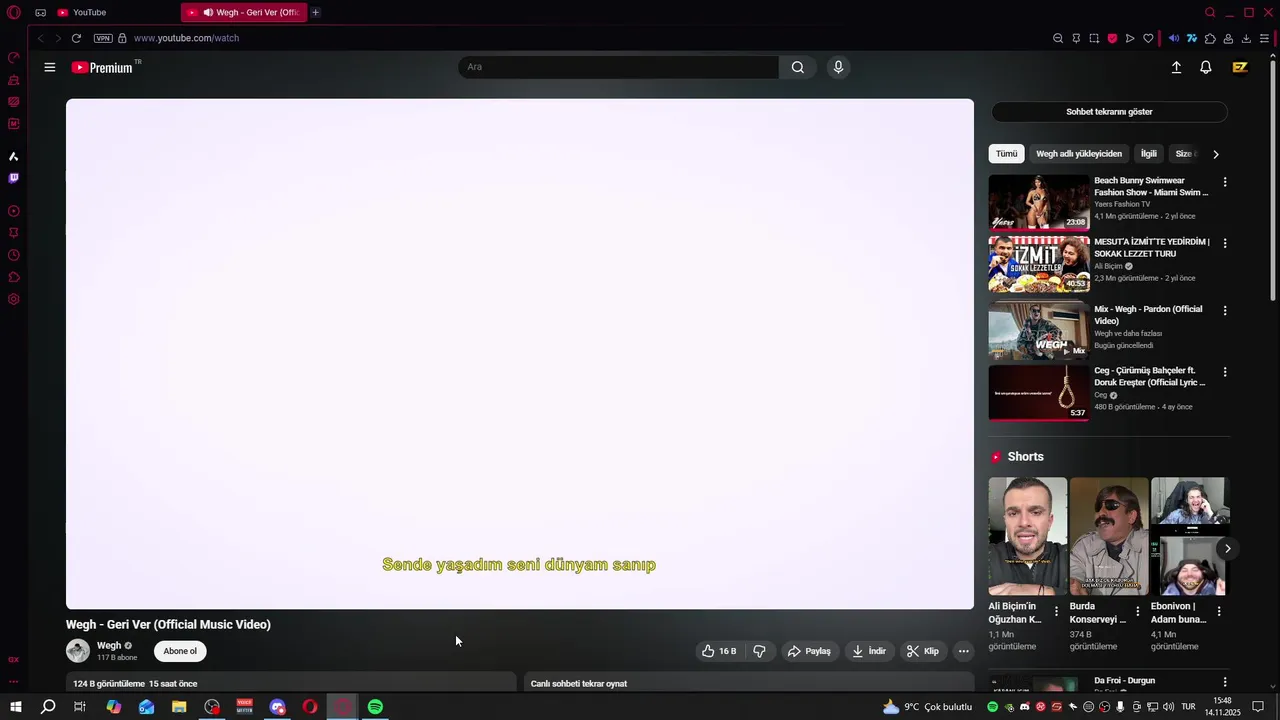Show next Shorts with the arrow
Viewport: 1280px width, 720px height.
pos(1227,548)
